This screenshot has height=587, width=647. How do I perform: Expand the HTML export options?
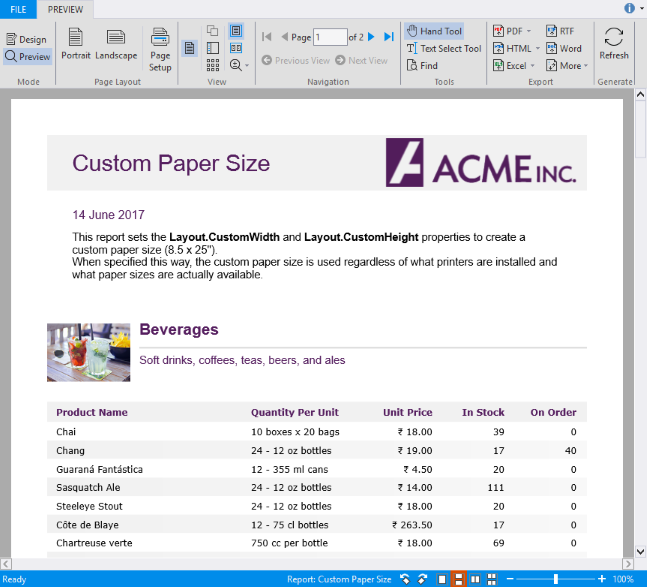(x=538, y=48)
